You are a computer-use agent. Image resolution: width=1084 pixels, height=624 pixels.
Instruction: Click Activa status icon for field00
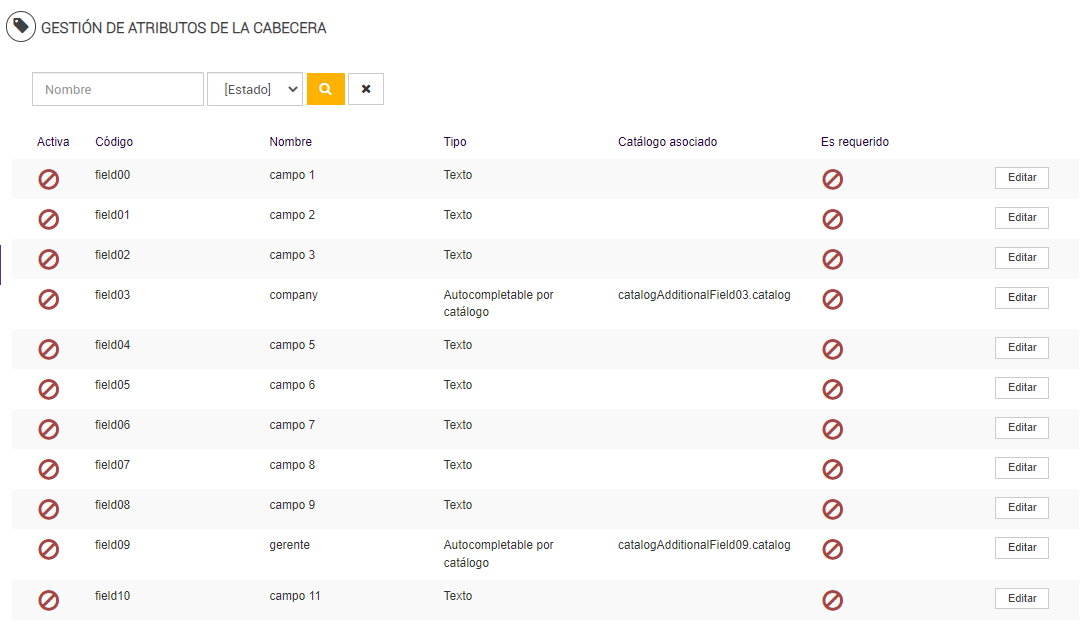pyautogui.click(x=48, y=180)
